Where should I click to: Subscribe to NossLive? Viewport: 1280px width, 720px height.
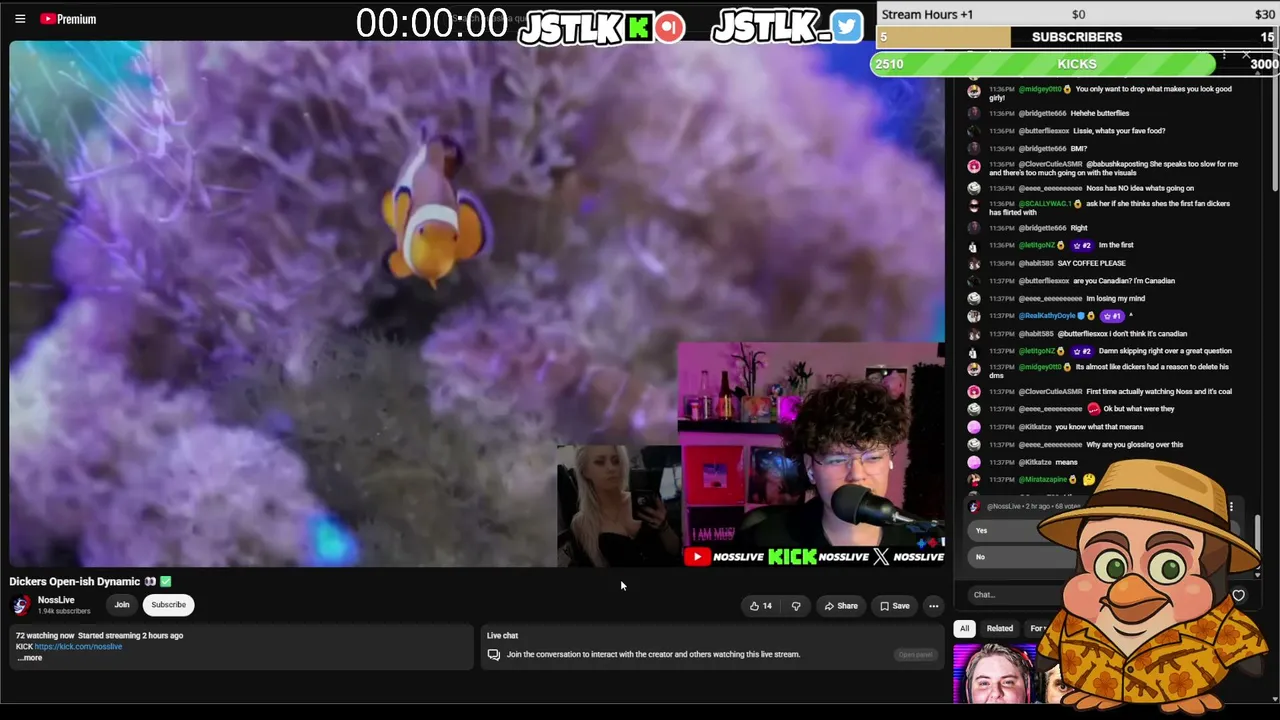pos(168,605)
